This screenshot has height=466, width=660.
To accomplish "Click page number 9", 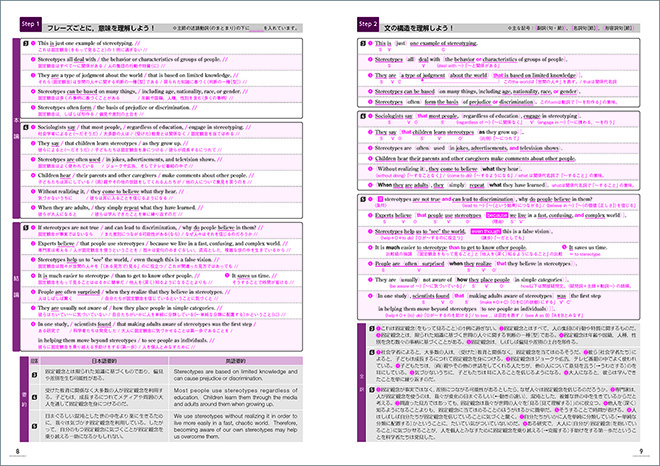I will coord(641,451).
